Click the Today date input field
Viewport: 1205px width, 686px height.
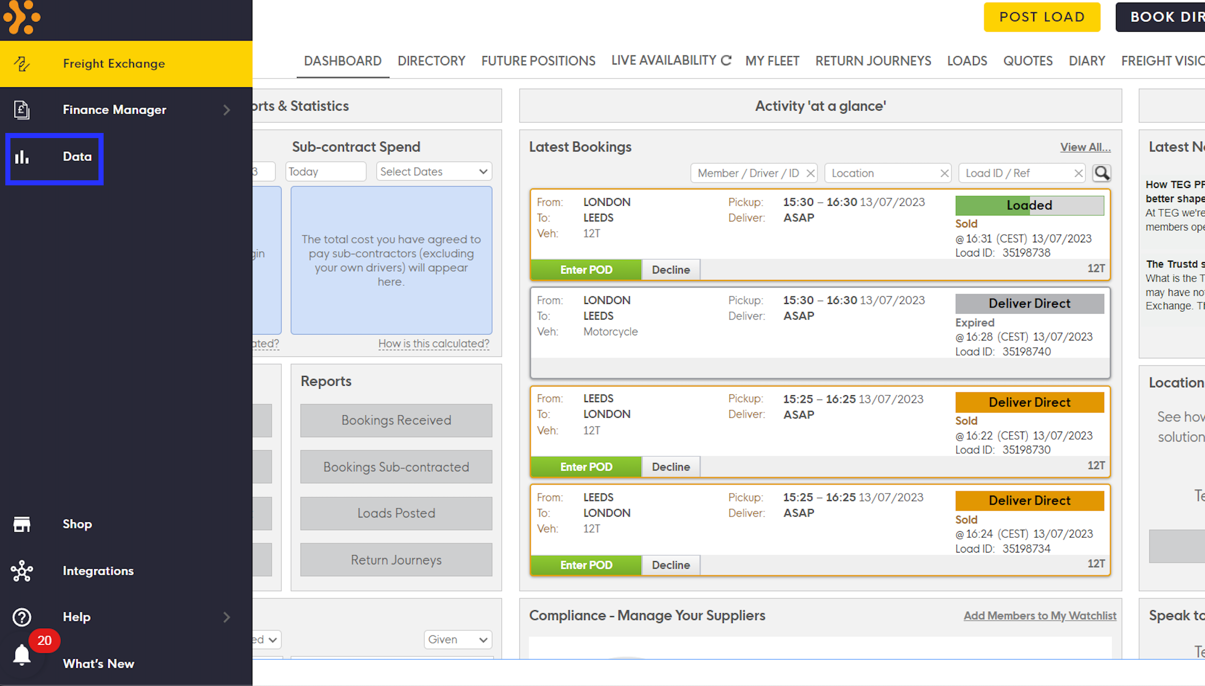[x=326, y=172]
